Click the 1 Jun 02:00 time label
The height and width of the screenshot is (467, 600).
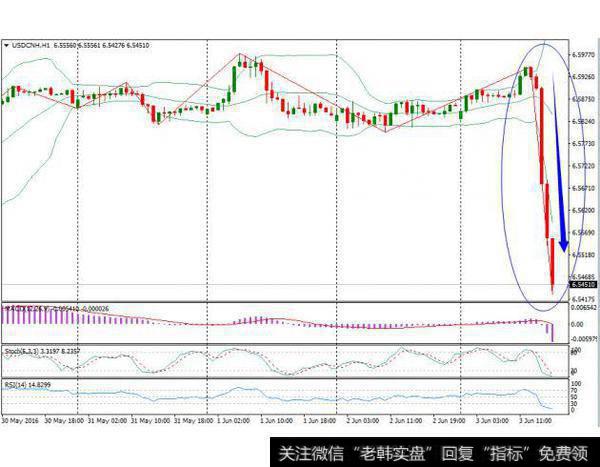[x=233, y=420]
